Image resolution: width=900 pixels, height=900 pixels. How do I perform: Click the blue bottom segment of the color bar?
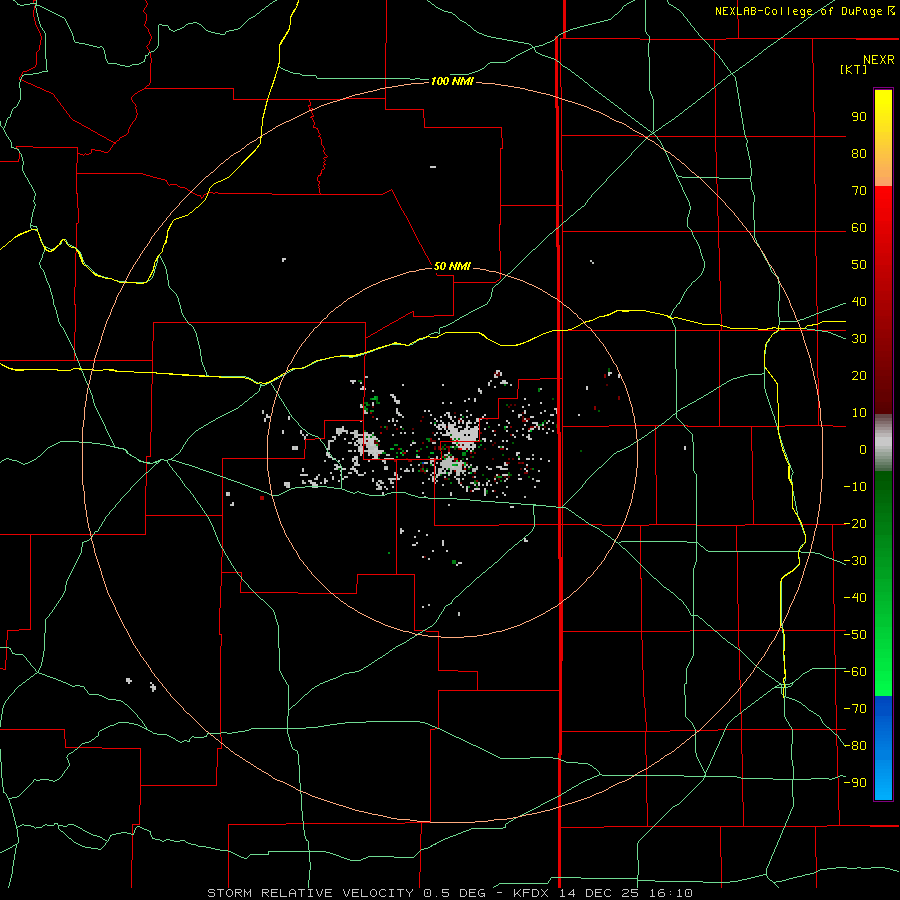[x=883, y=748]
